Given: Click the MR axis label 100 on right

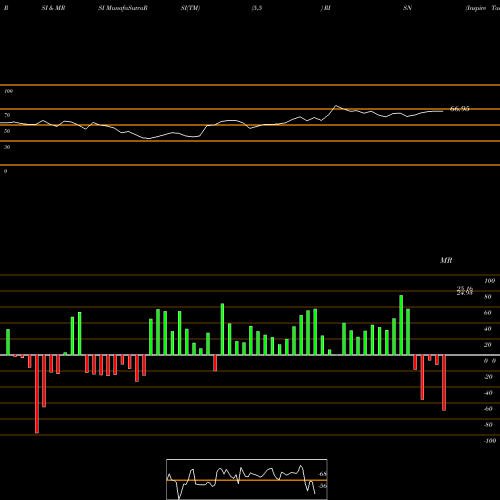Looking at the screenshot, I should click(489, 281).
